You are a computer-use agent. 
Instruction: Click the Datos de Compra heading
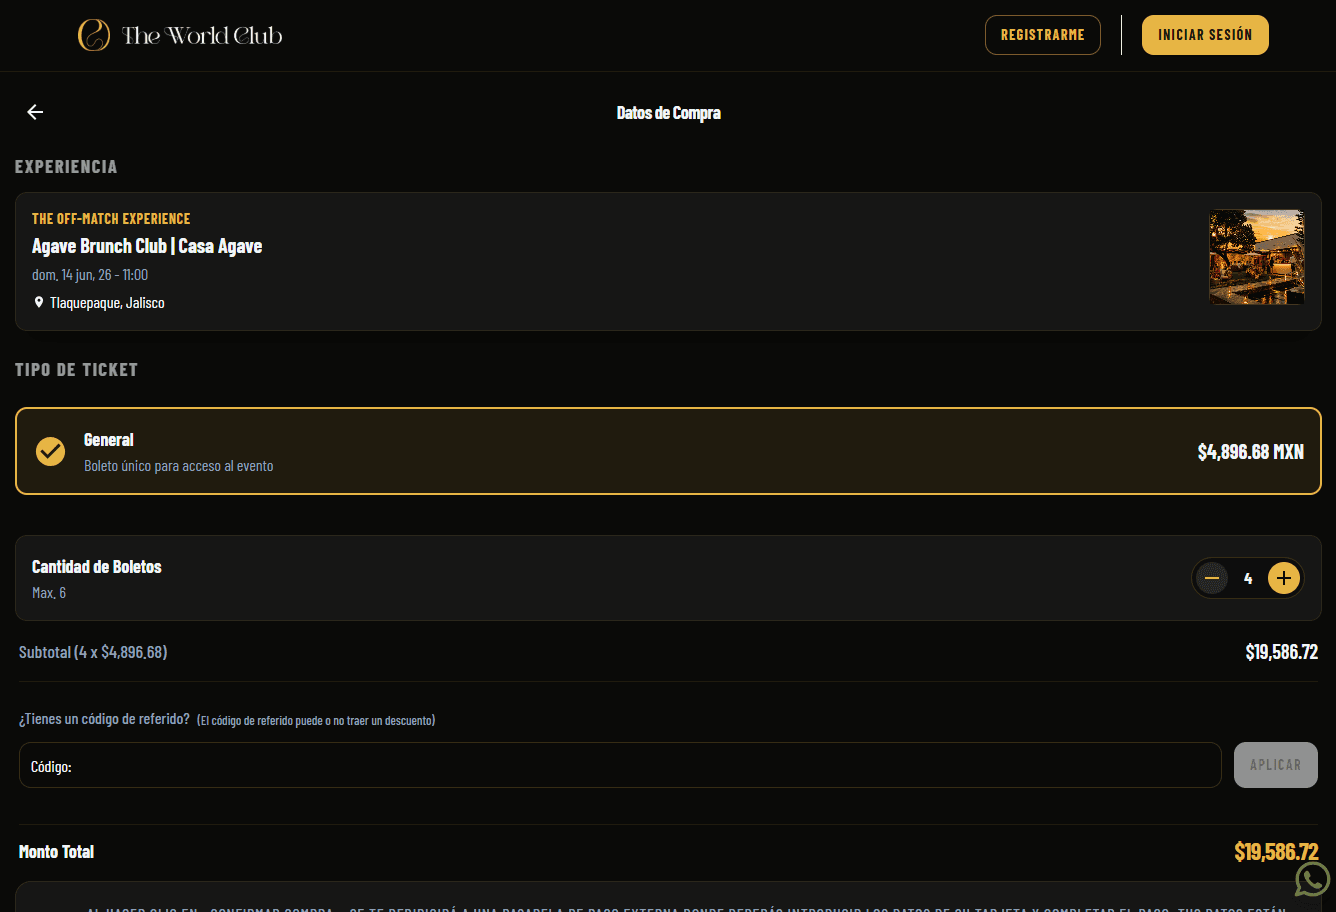coord(668,113)
